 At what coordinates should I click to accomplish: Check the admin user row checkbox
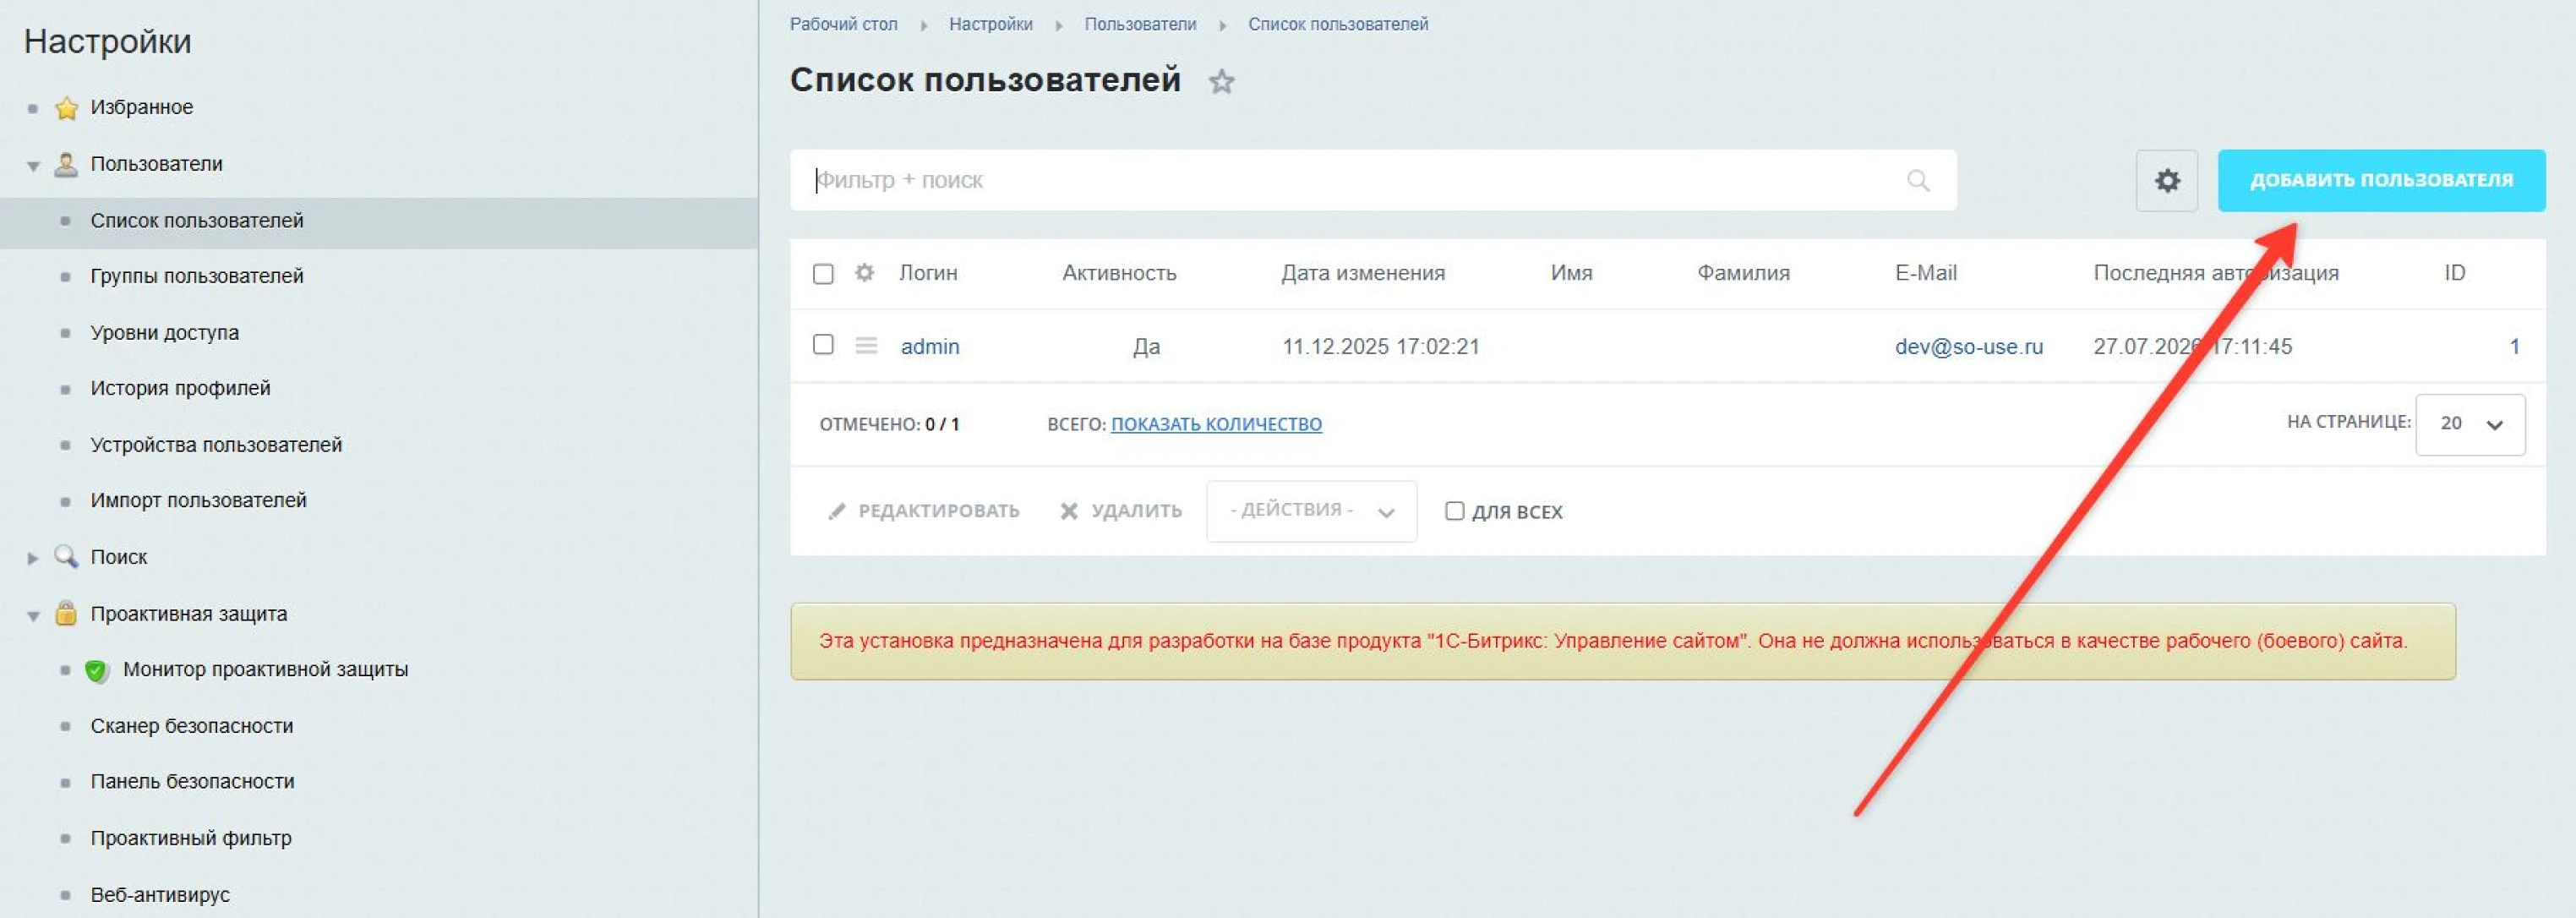tap(823, 345)
